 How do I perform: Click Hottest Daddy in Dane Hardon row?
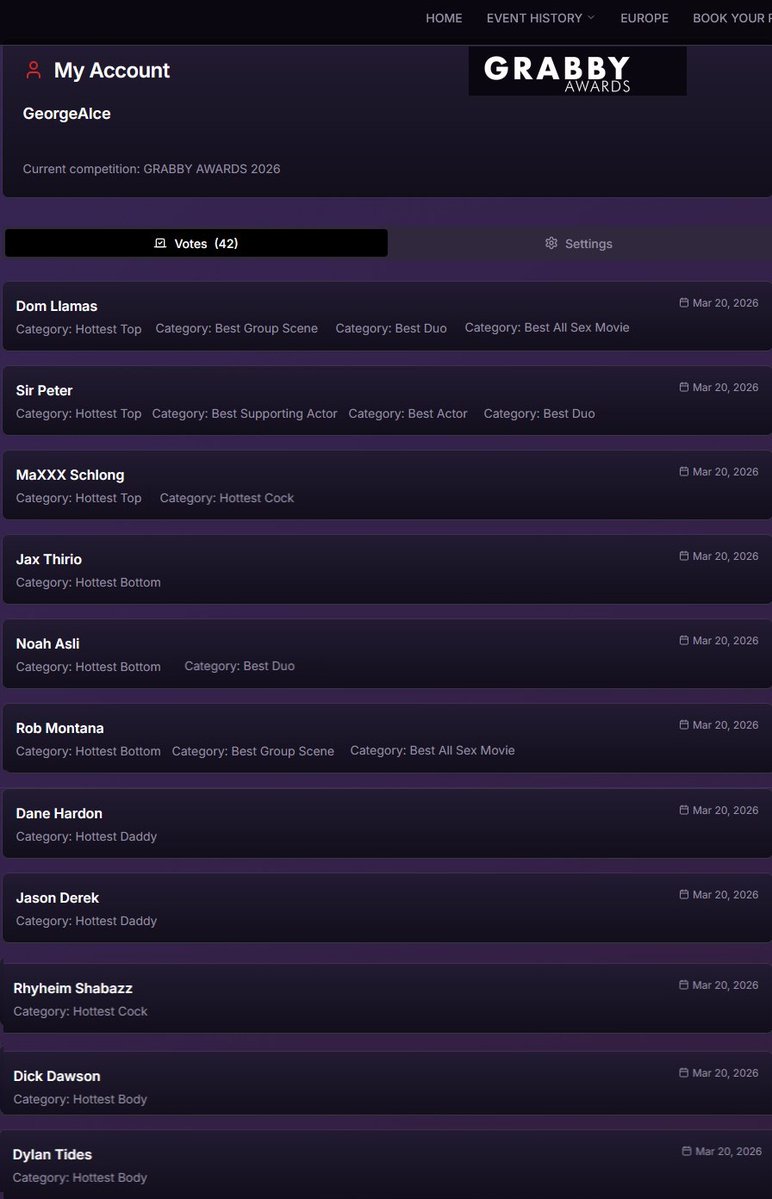point(86,837)
